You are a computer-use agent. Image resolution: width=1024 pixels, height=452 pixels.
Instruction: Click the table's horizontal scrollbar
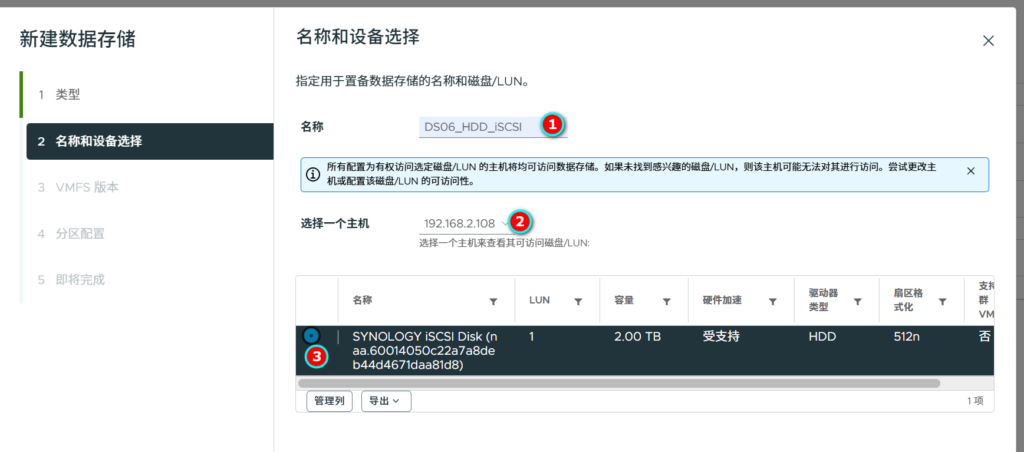(x=620, y=382)
